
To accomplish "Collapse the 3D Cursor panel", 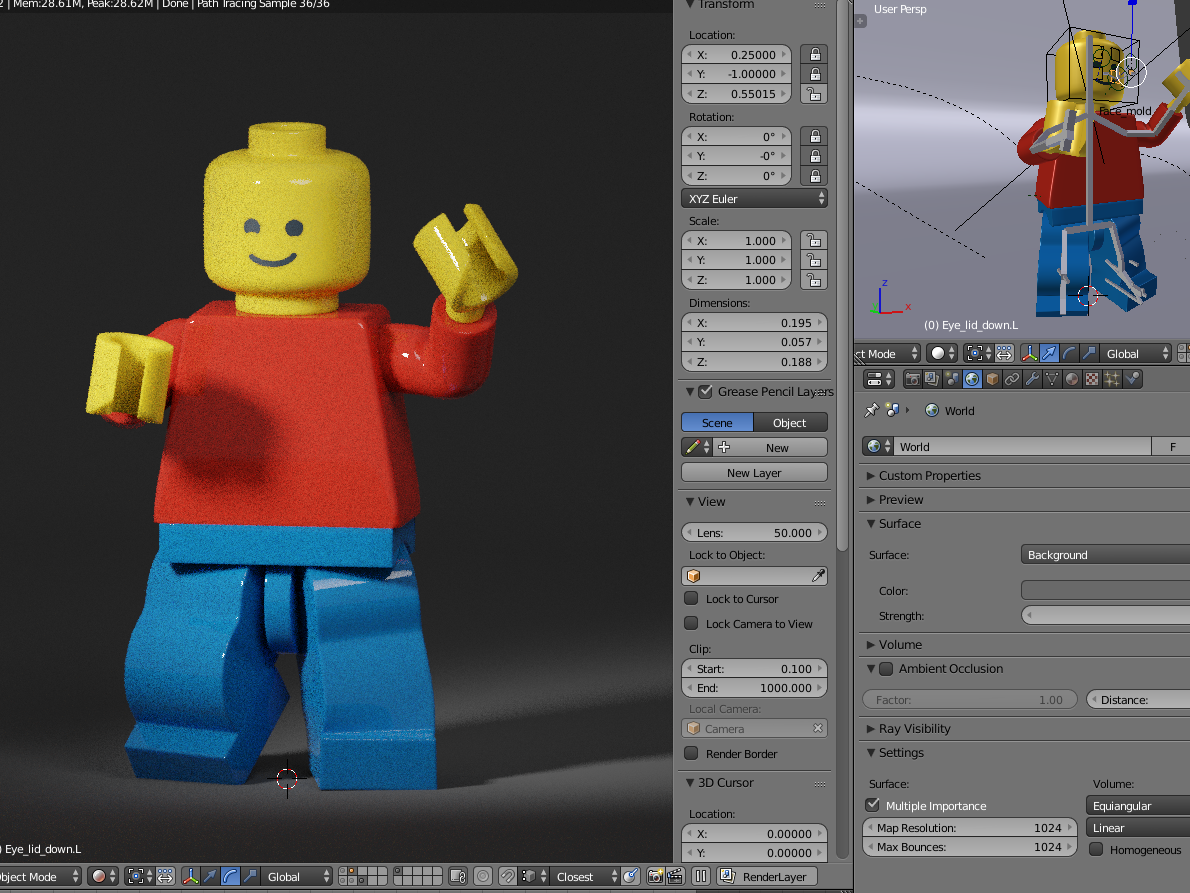I will [690, 782].
